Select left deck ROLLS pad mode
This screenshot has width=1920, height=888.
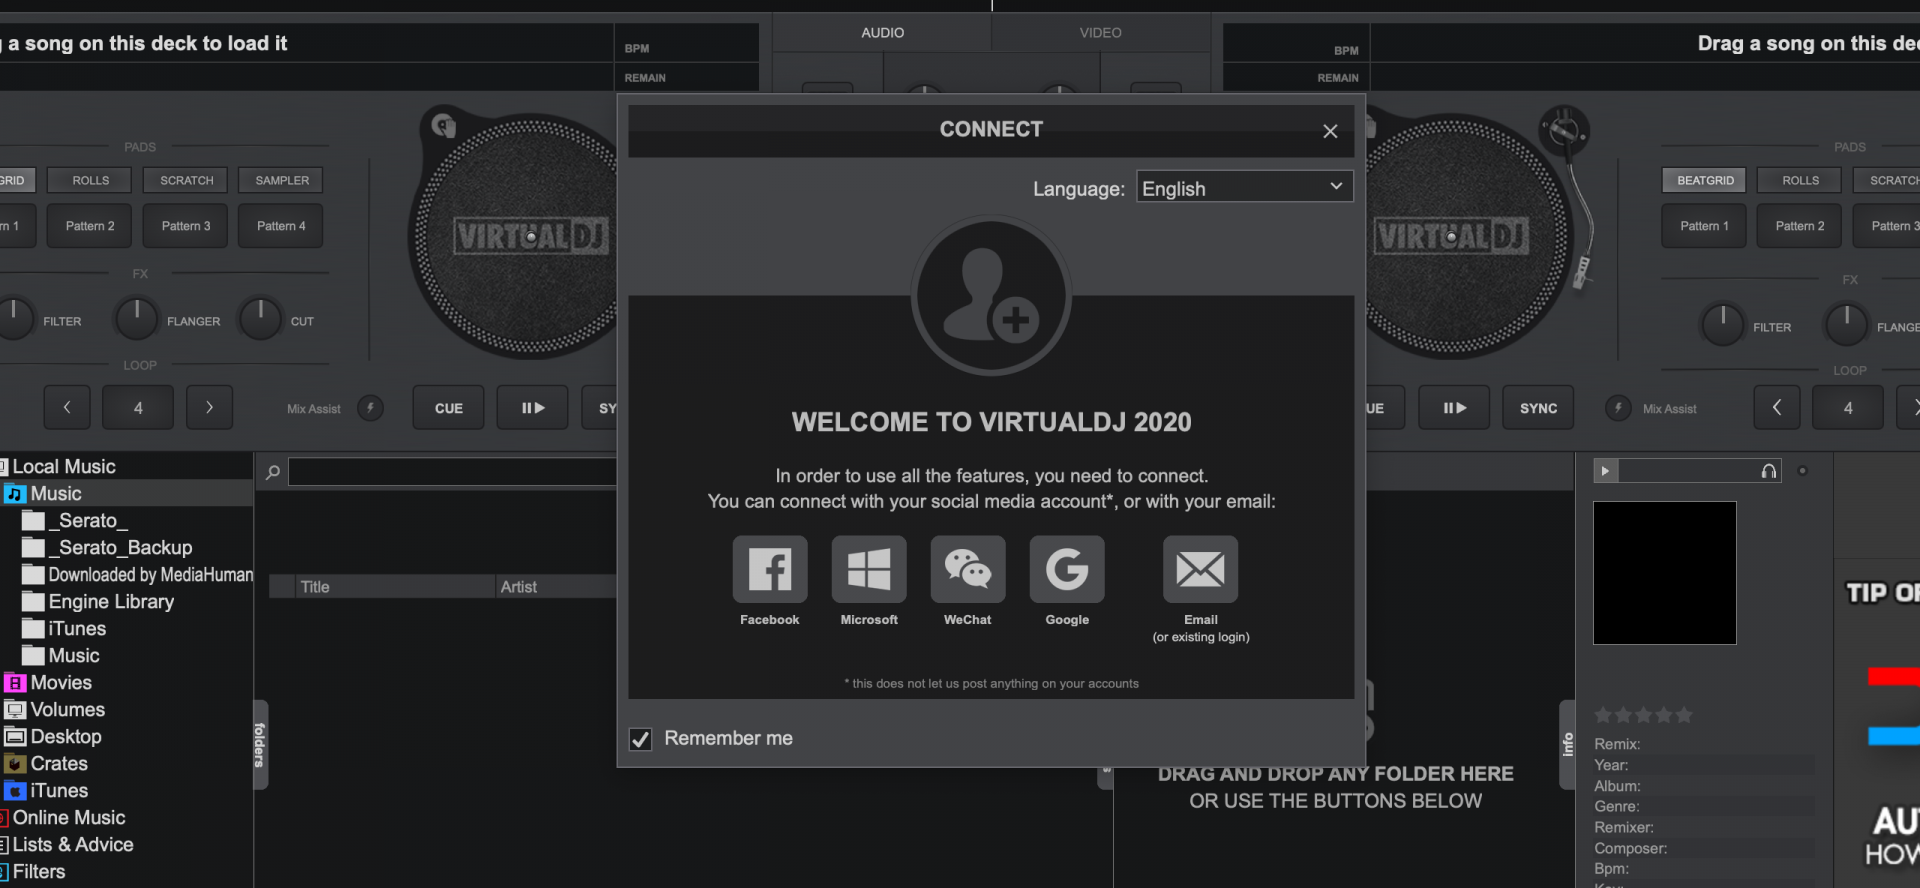point(91,180)
